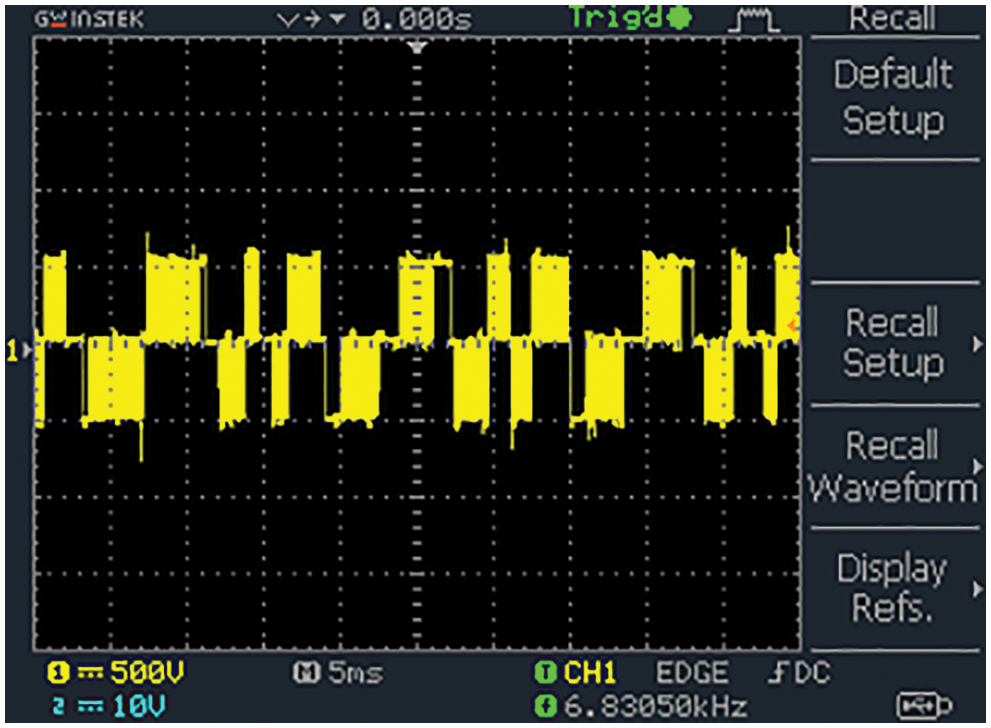Select the Recall menu title
This screenshot has height=728, width=991.
(892, 17)
